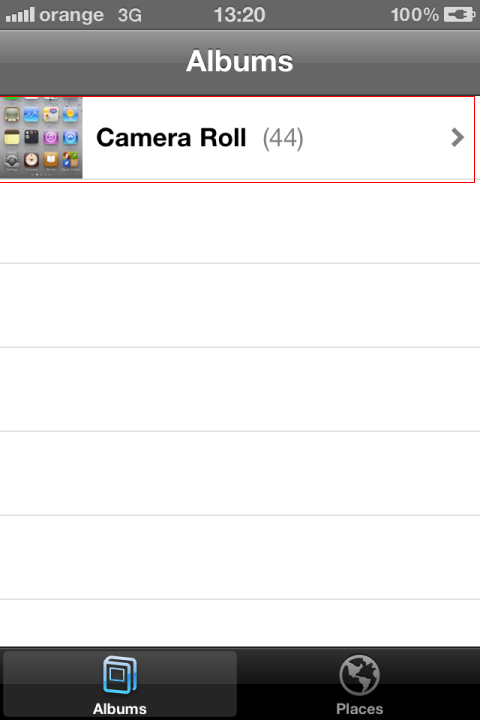
Task: Tap the 3G network indicator
Action: pyautogui.click(x=130, y=15)
